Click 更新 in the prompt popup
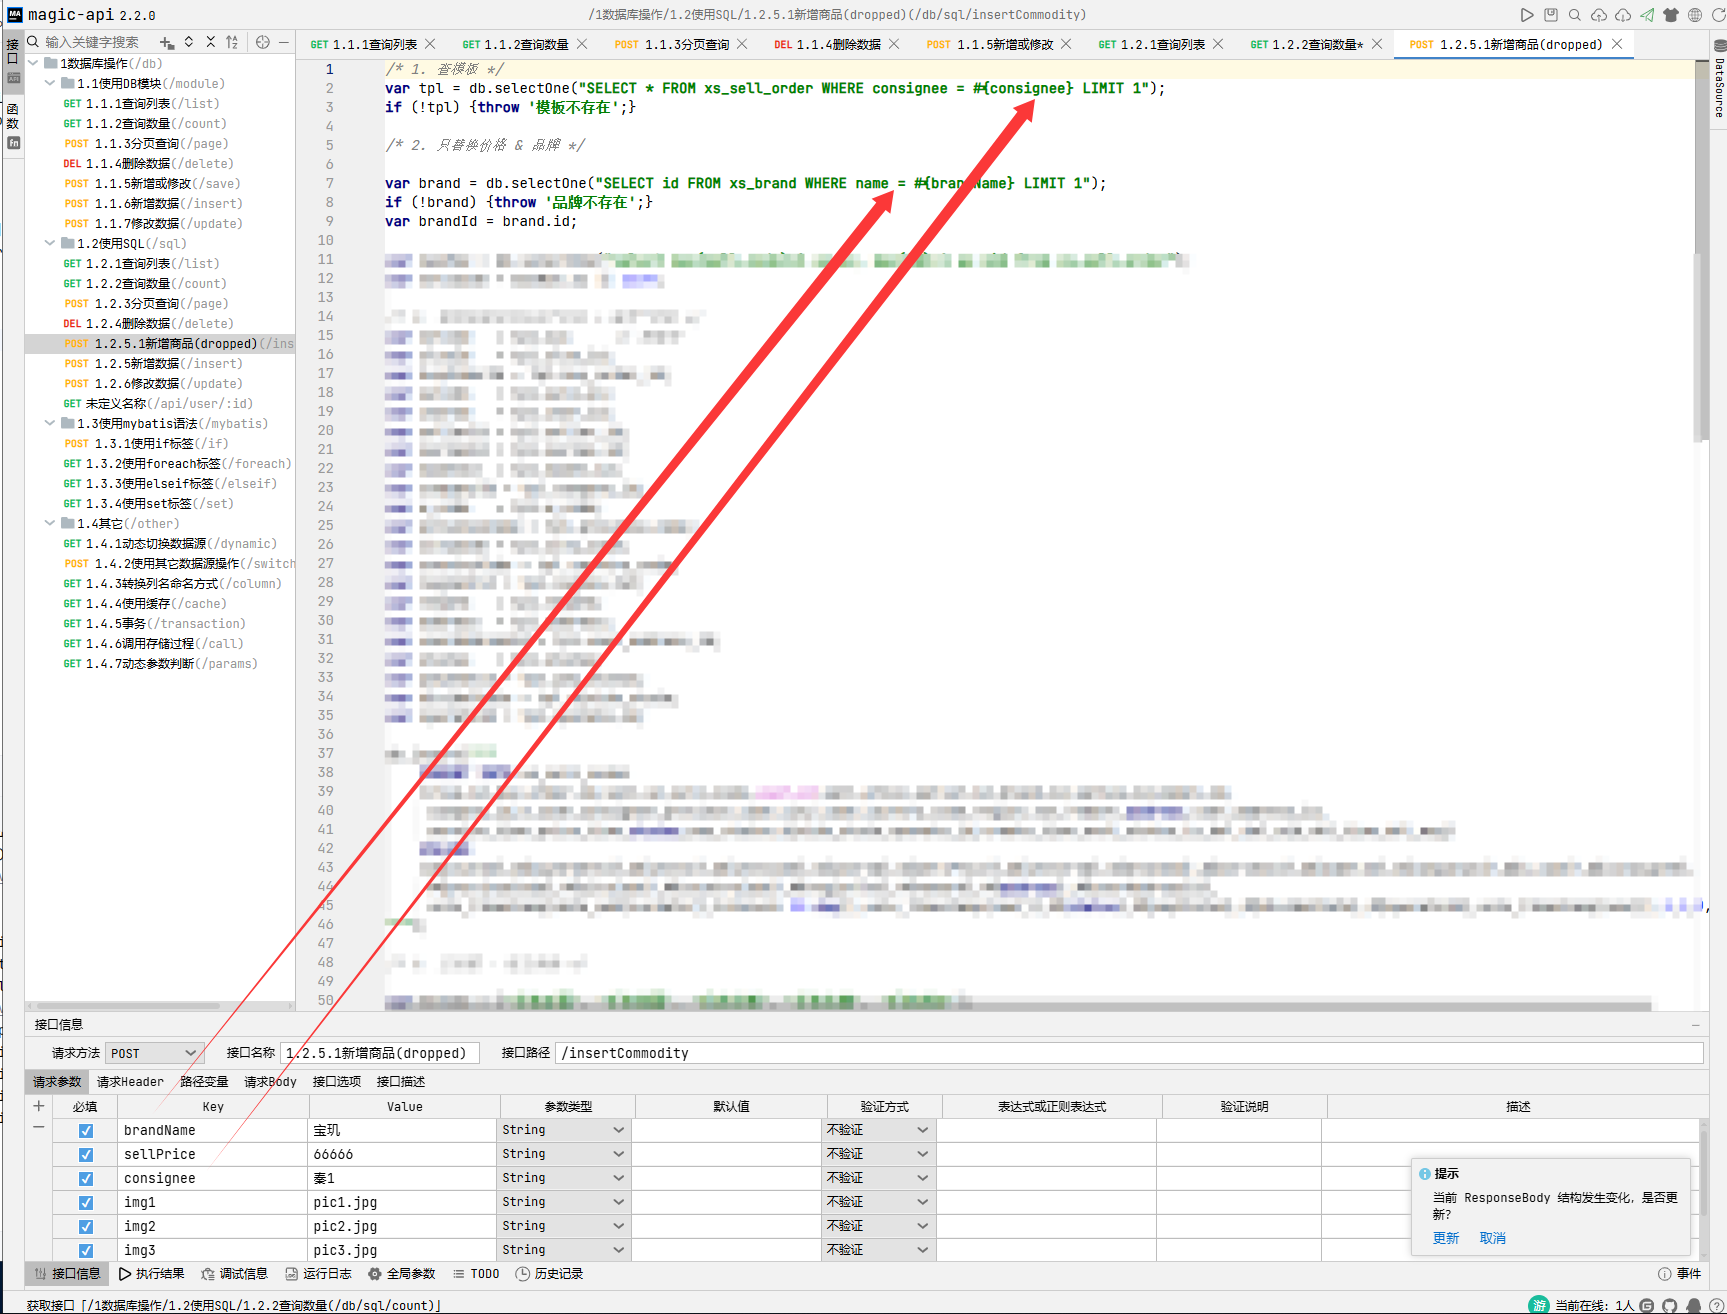 (1446, 1238)
